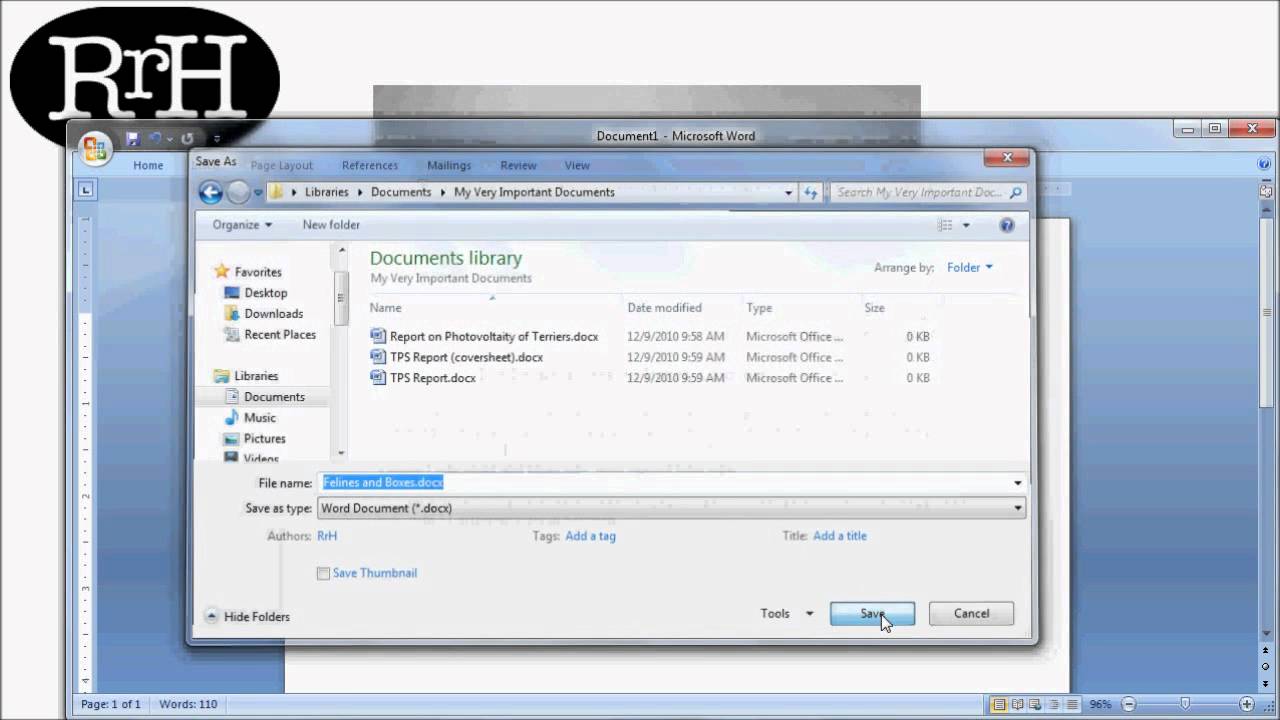Click the Zoom Out minus button
This screenshot has height=720, width=1280.
click(1129, 704)
